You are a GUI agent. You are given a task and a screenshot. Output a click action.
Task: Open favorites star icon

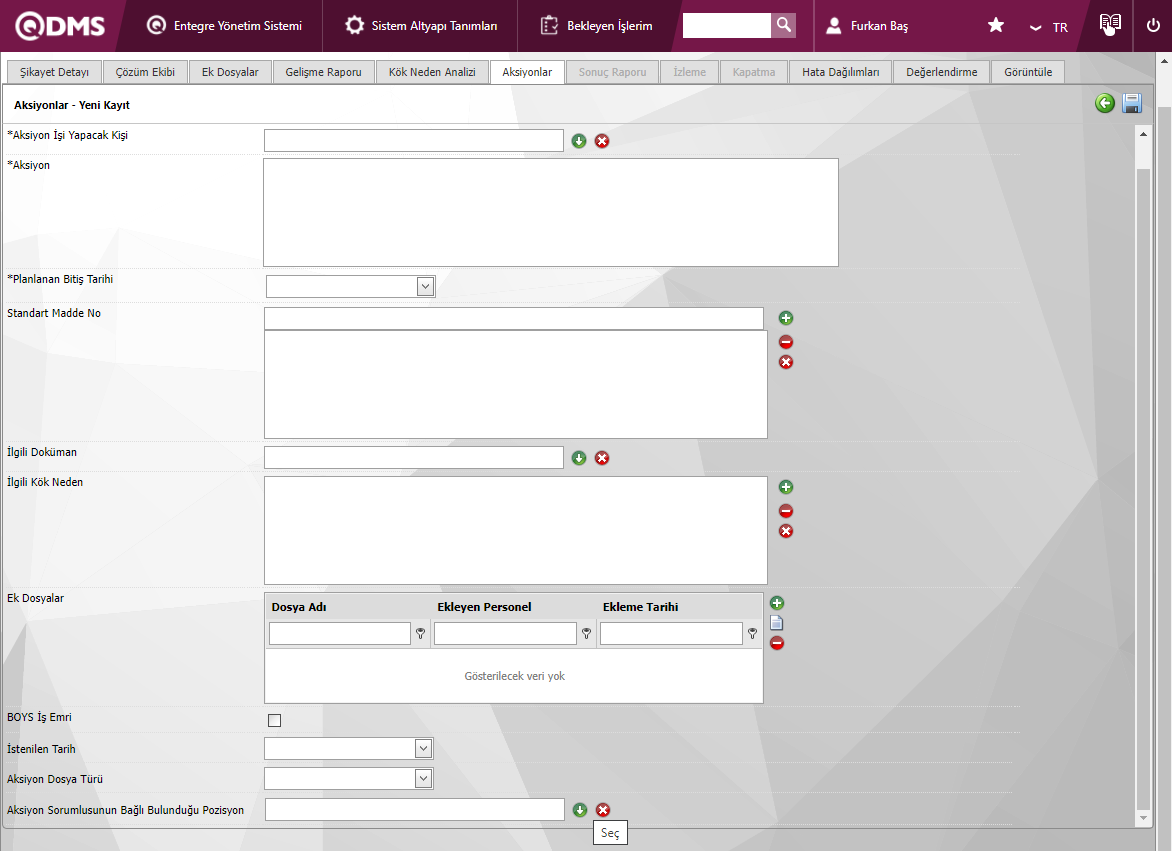(x=996, y=25)
